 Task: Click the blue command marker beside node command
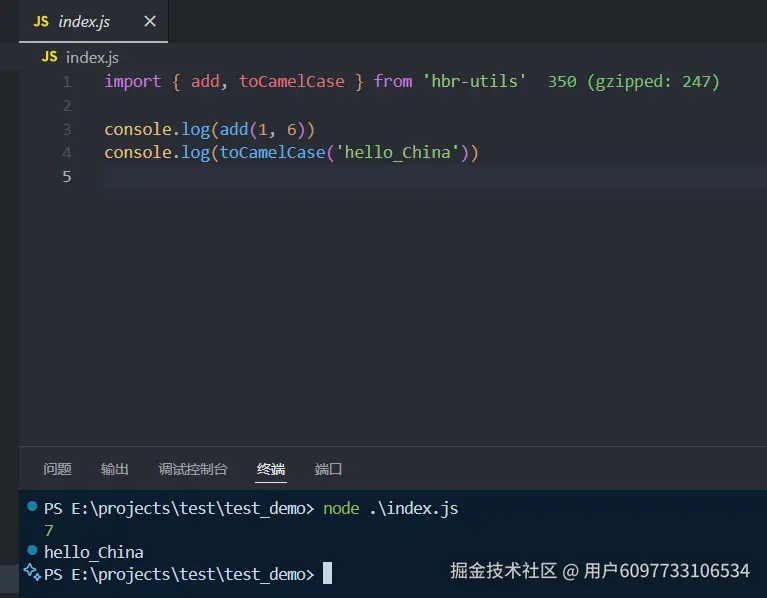pyautogui.click(x=32, y=506)
